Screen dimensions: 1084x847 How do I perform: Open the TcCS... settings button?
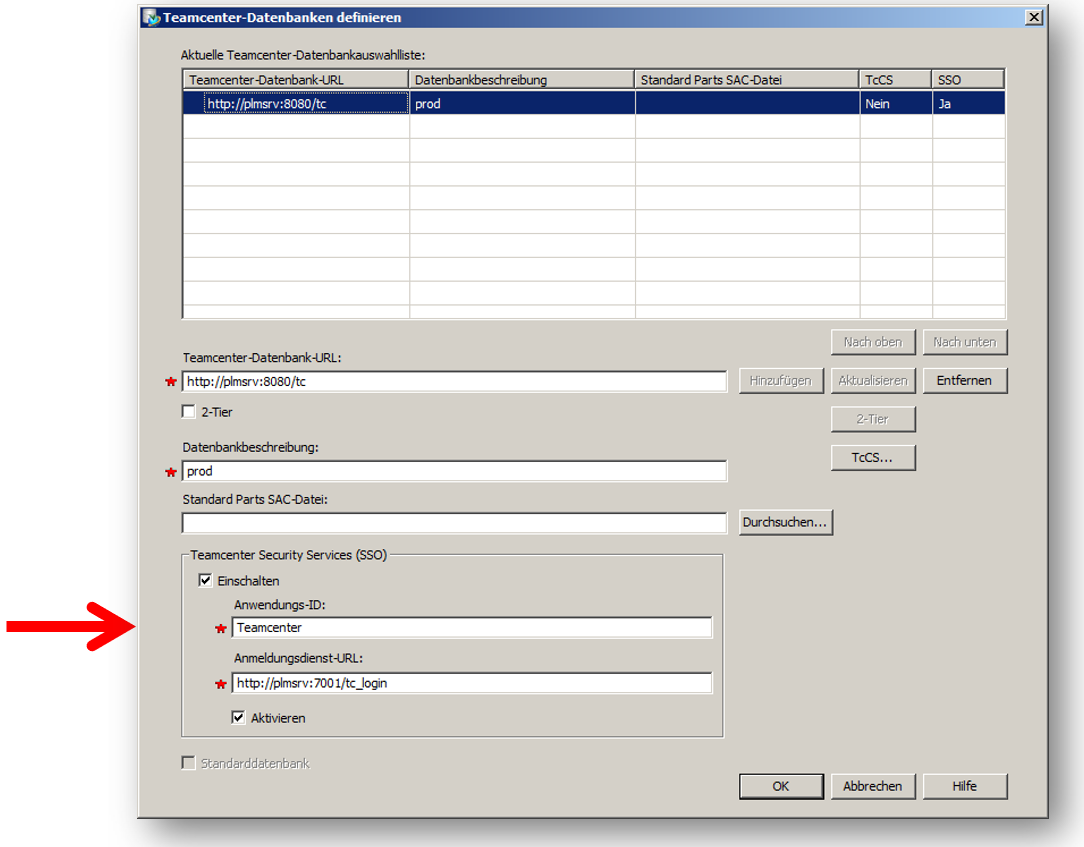(873, 458)
